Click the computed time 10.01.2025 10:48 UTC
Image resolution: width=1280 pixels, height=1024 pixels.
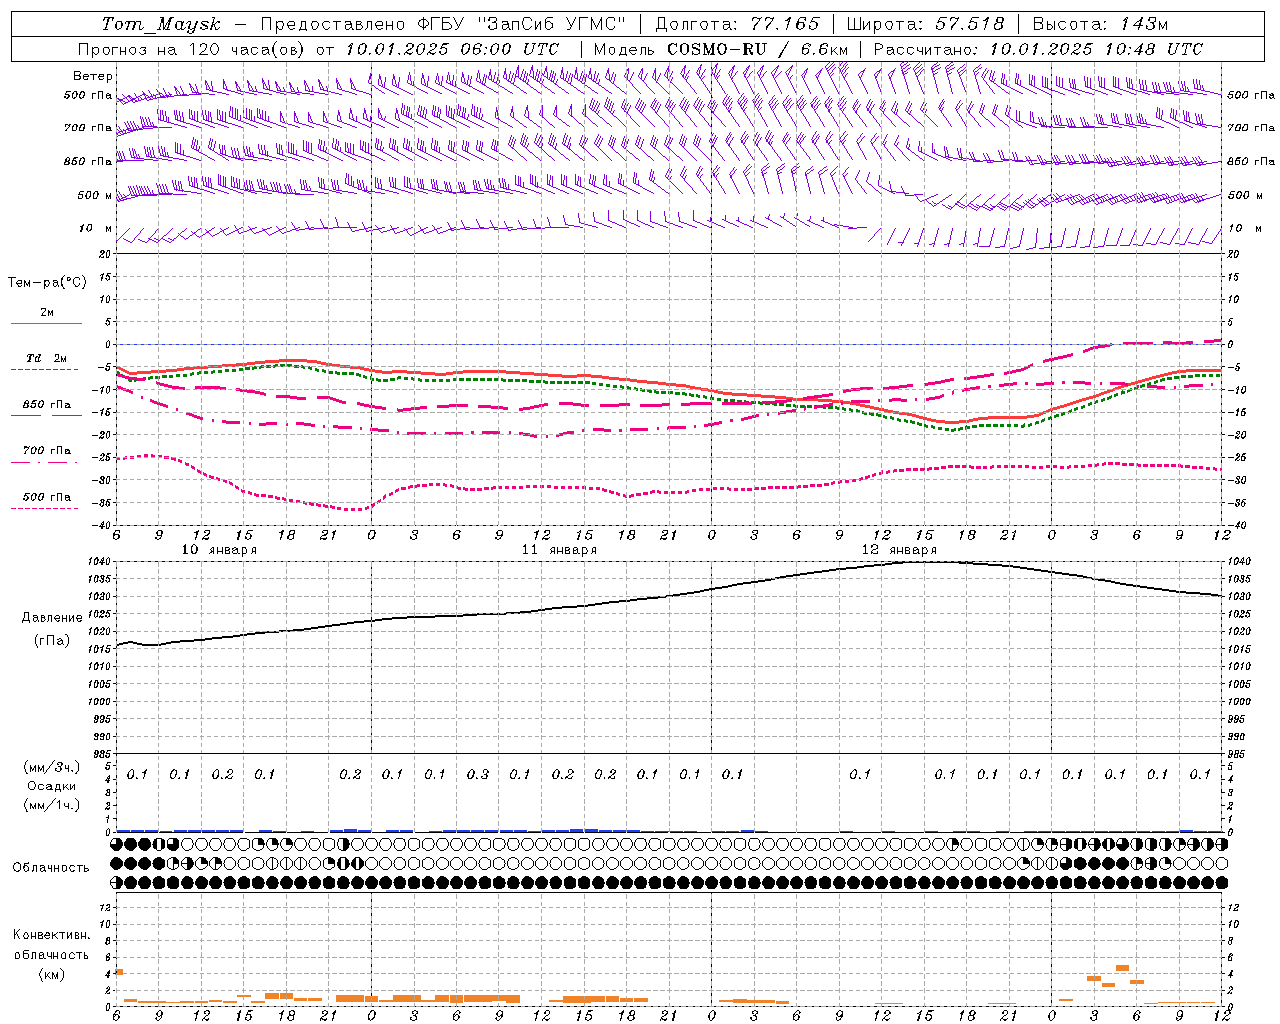pos(1096,49)
